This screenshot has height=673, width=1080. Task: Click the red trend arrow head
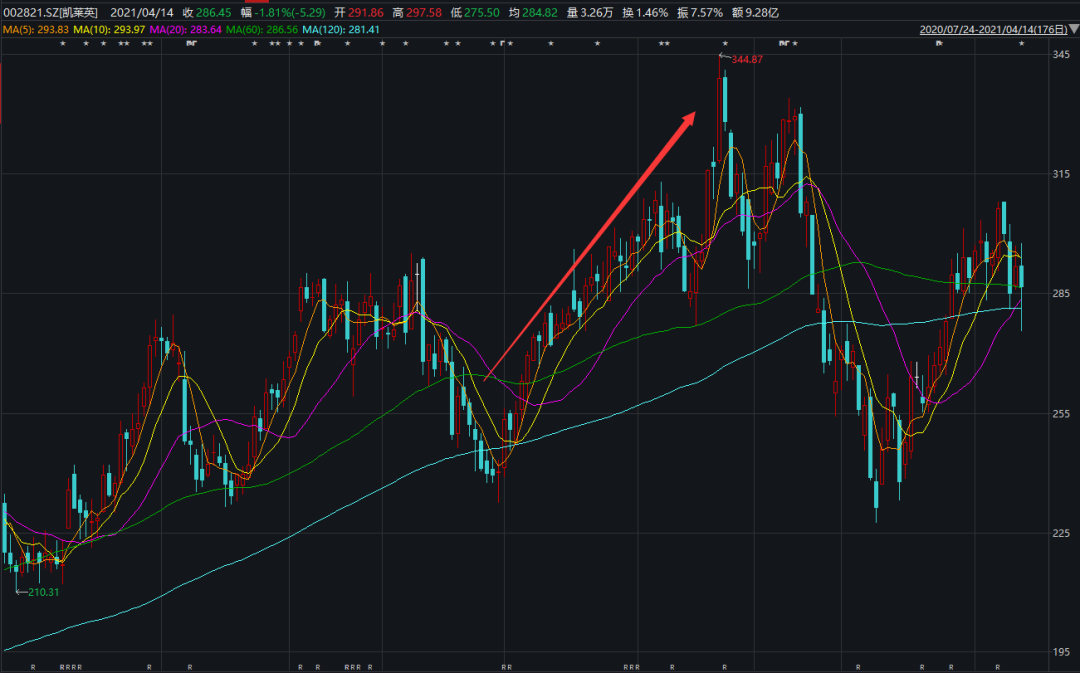pyautogui.click(x=689, y=118)
